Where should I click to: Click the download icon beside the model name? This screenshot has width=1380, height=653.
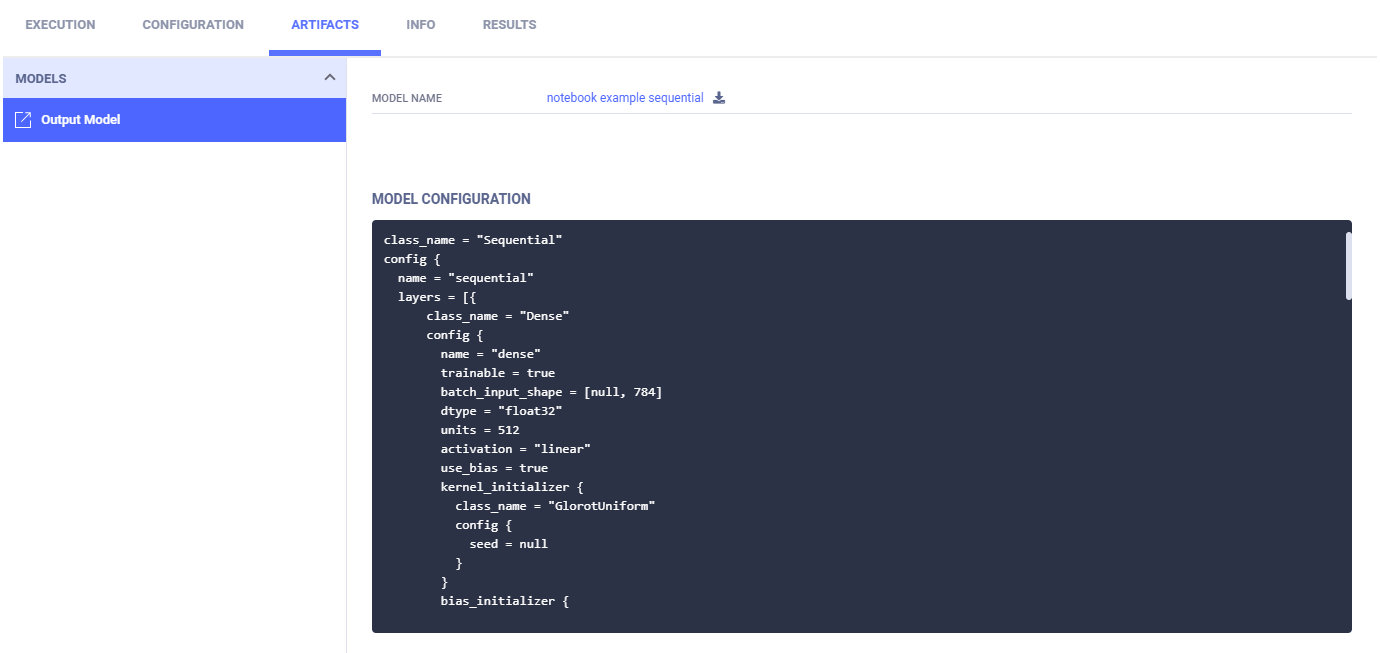[719, 98]
